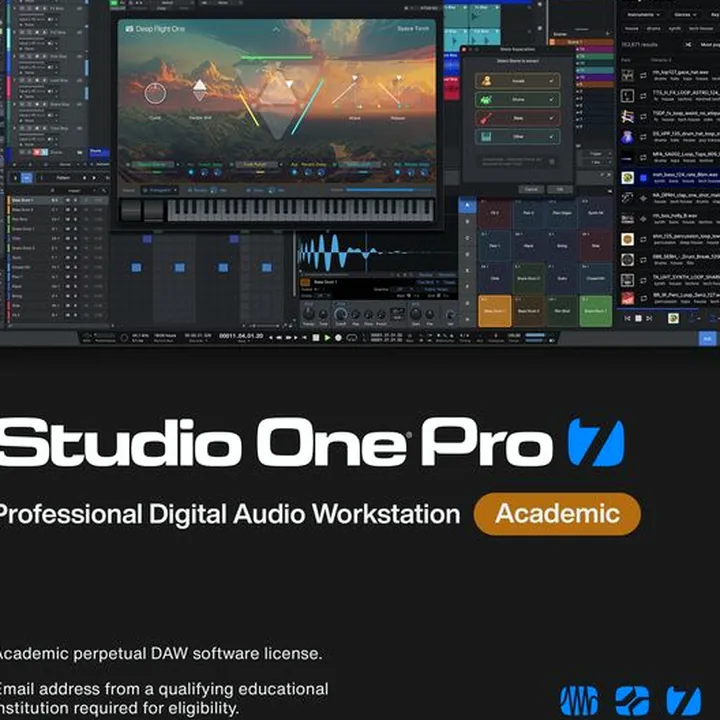Solo the Bass Drum 1 lane in pattern list
Image resolution: width=720 pixels, height=720 pixels.
75,200
